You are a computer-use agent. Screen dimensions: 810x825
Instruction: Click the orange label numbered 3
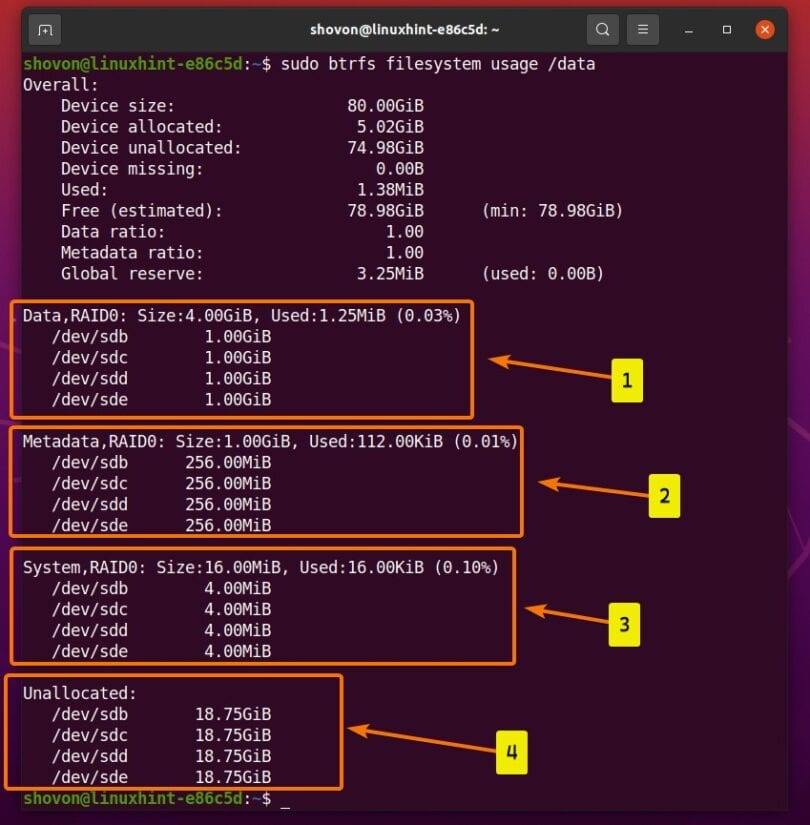[624, 624]
